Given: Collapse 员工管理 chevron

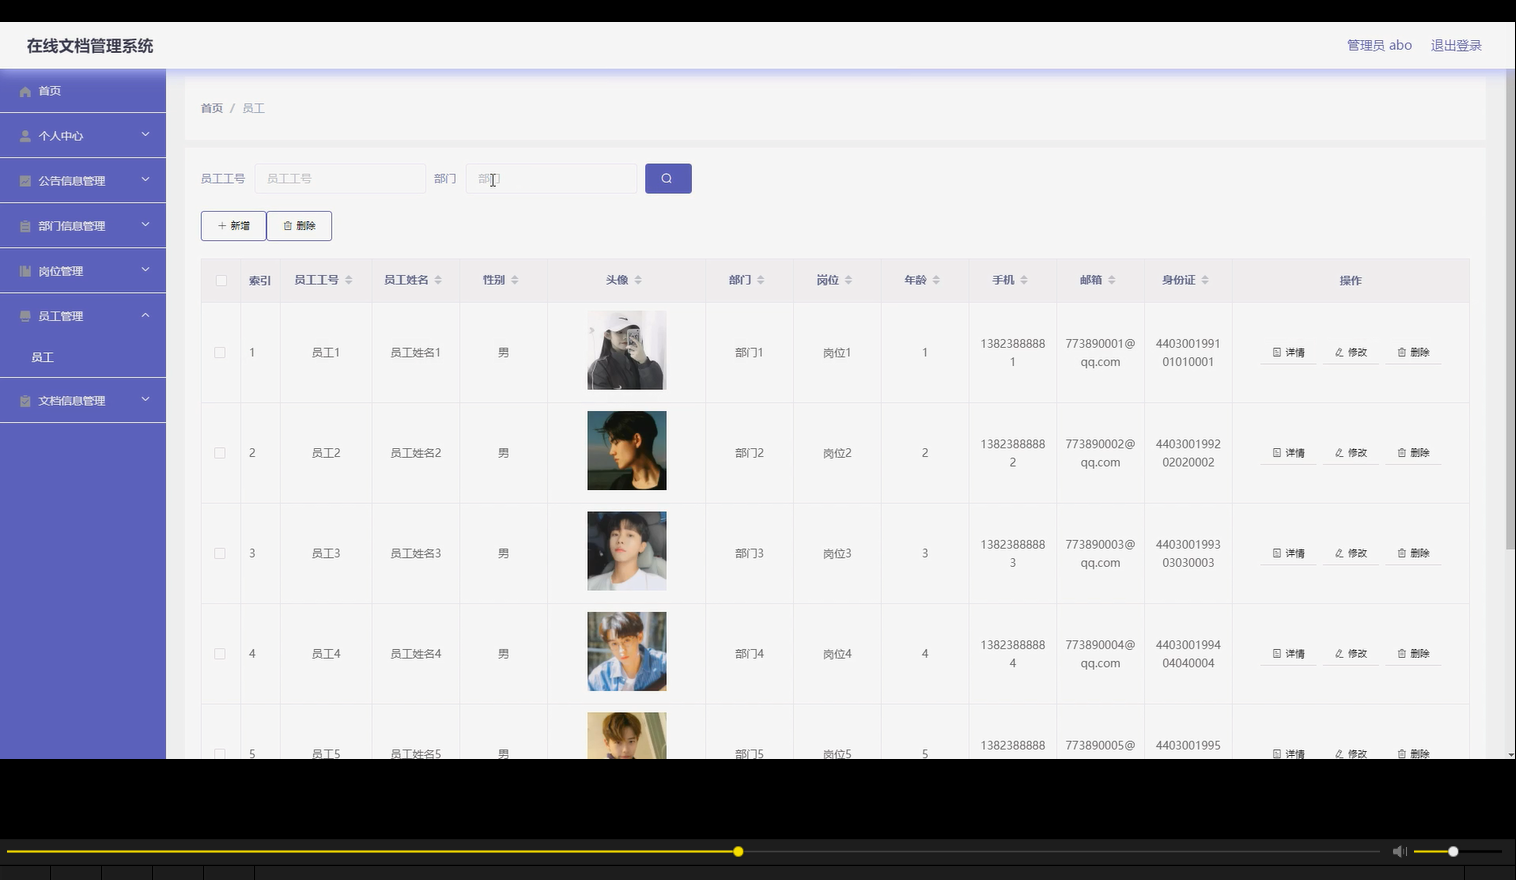Looking at the screenshot, I should click(x=145, y=315).
